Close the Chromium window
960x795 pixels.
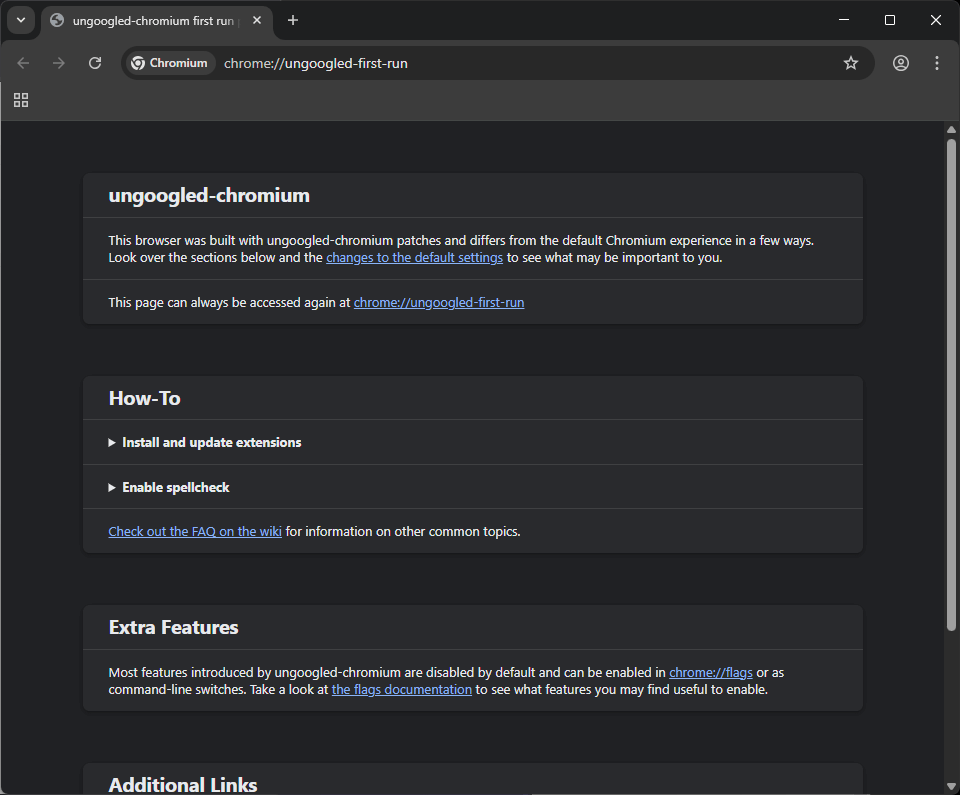(936, 20)
